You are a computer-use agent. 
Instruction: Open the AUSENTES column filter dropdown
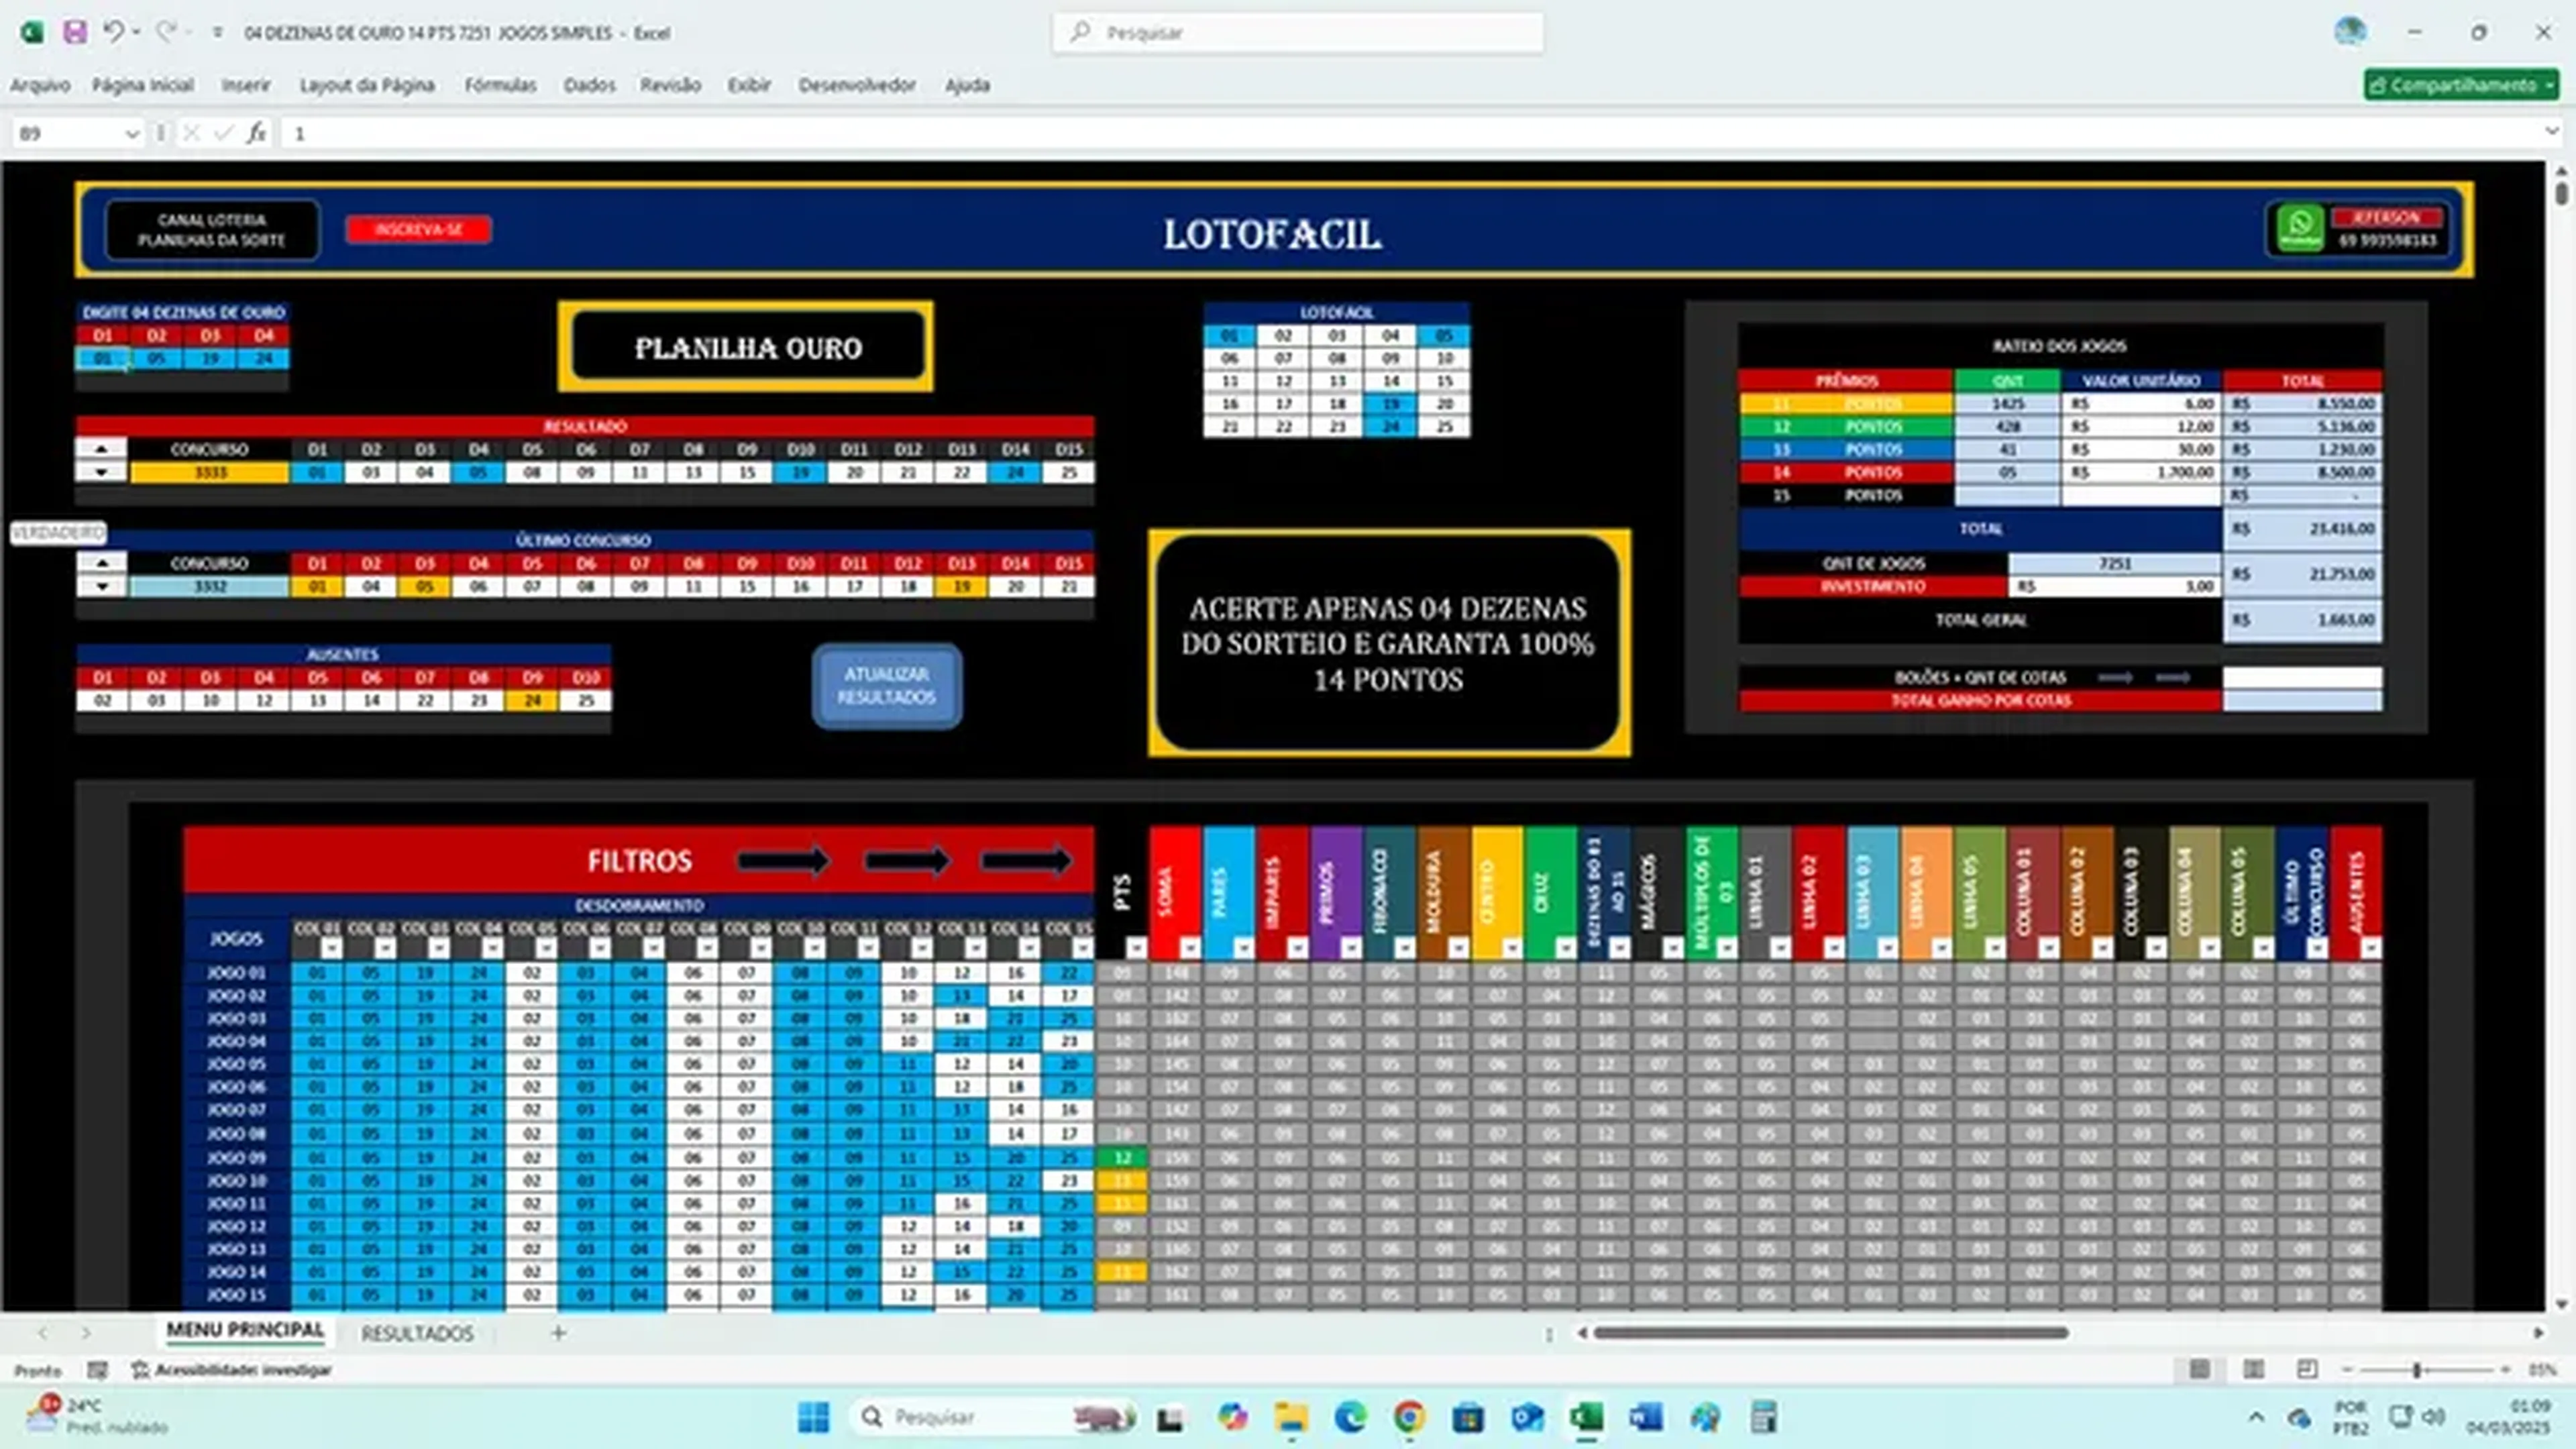click(x=2371, y=947)
